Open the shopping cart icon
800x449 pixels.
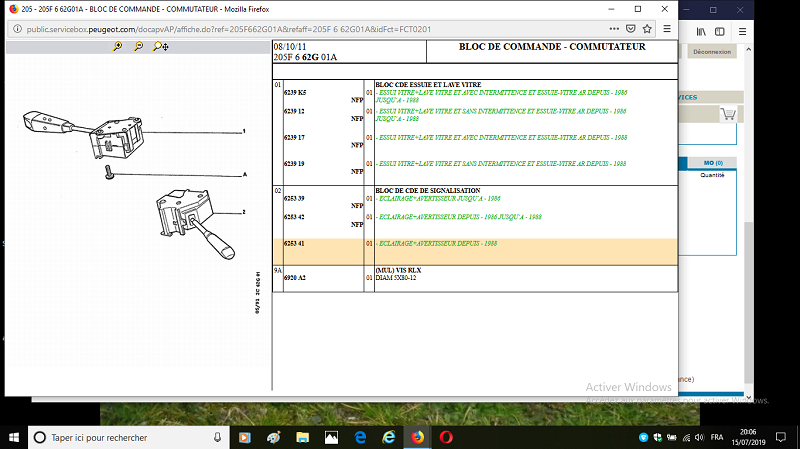(728, 114)
